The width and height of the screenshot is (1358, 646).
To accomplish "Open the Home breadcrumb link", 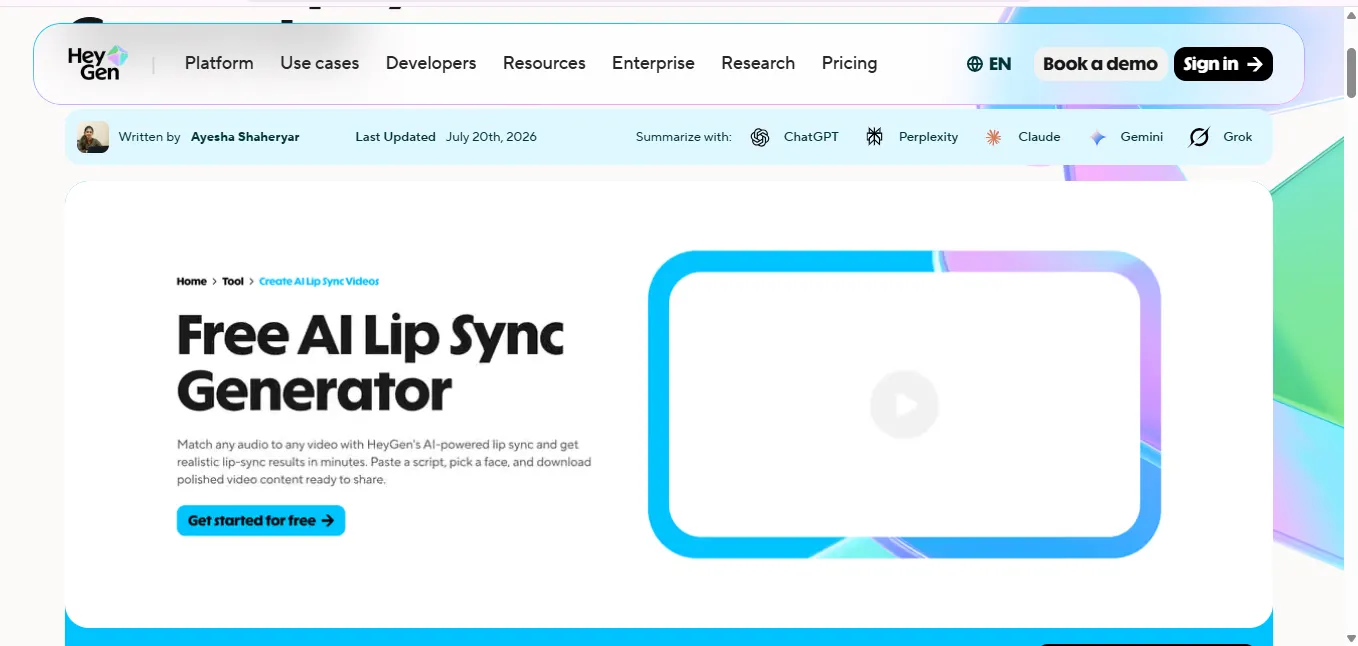I will (x=192, y=282).
